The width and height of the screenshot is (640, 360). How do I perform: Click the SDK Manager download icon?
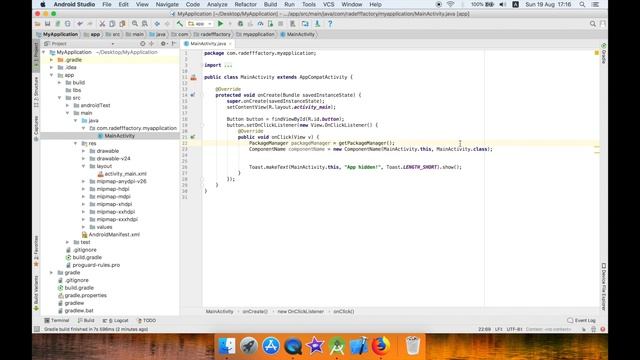coord(317,24)
